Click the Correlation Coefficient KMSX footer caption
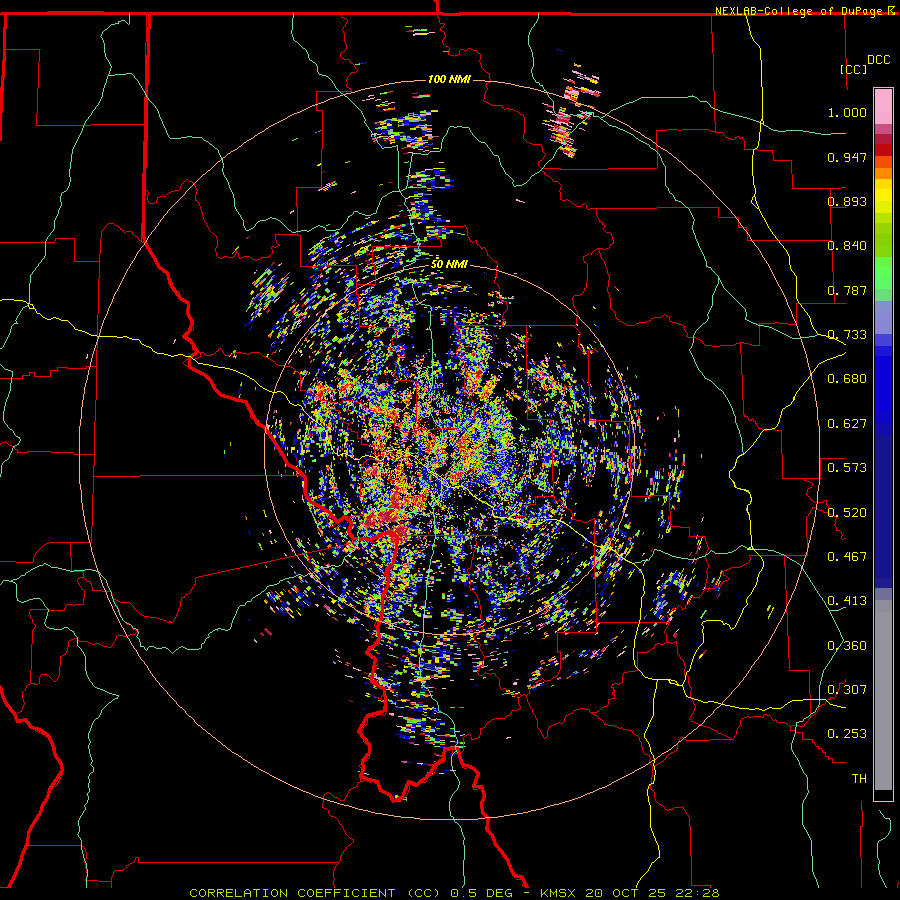This screenshot has width=900, height=900. [x=454, y=893]
